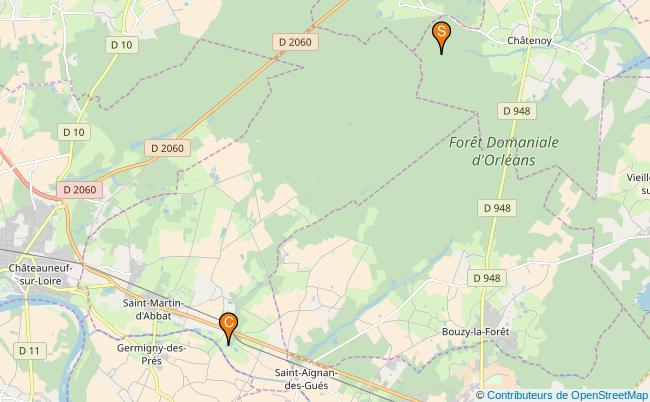
Task: Select the Saint-Martin-d'Abbat label
Action: 153,310
